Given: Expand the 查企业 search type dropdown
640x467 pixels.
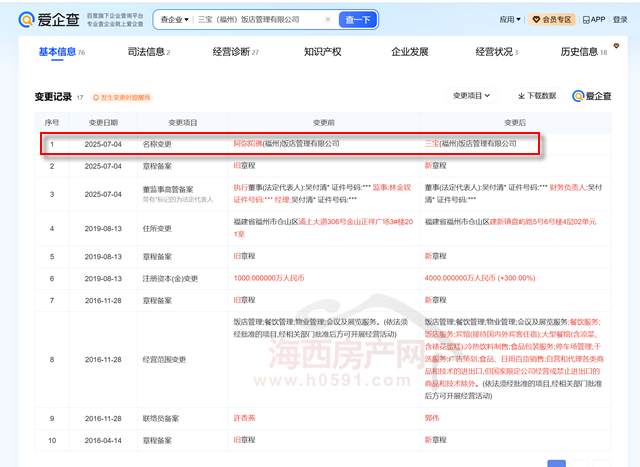Looking at the screenshot, I should coord(177,19).
